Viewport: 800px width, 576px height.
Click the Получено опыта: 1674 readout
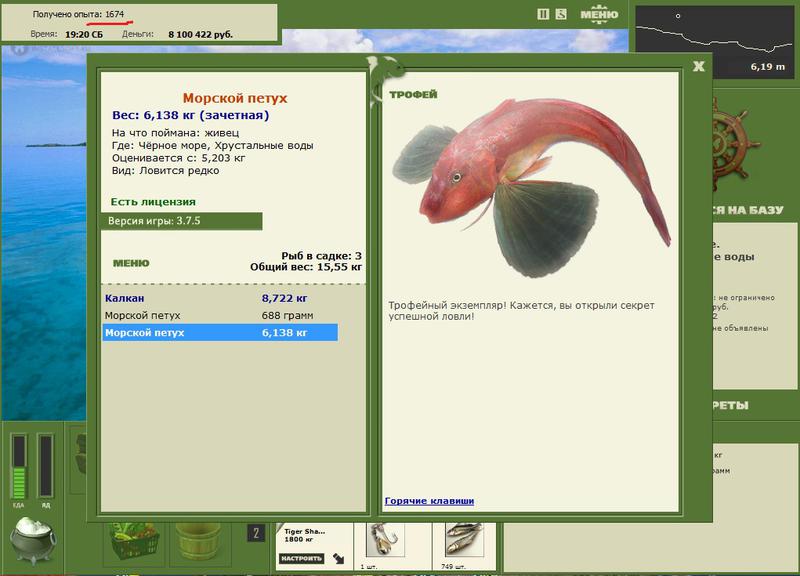pyautogui.click(x=78, y=14)
